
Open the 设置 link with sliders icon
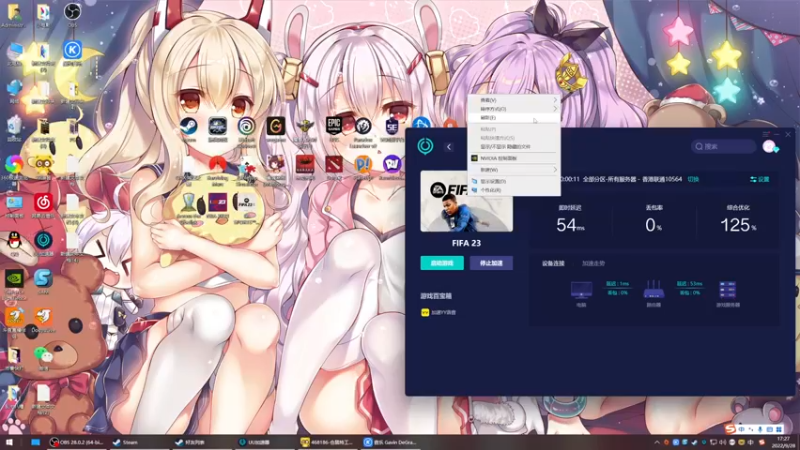click(x=759, y=179)
